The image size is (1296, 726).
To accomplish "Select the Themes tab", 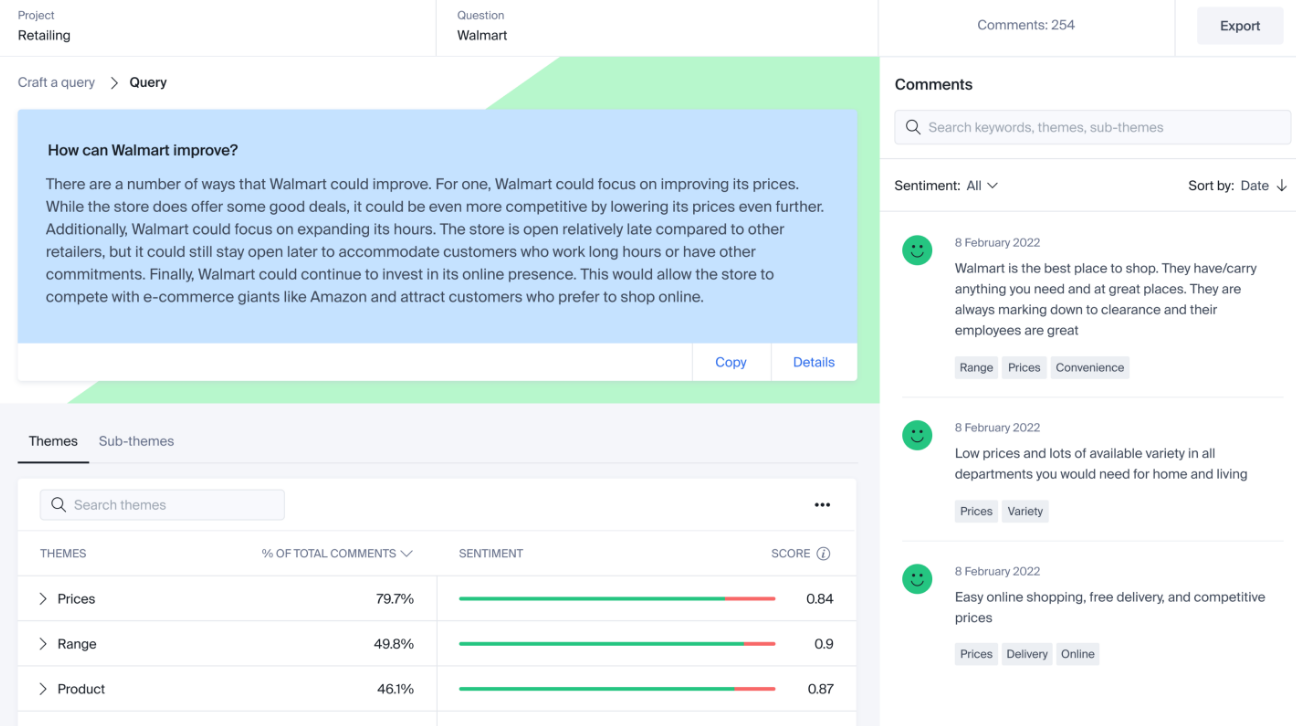I will [x=53, y=441].
